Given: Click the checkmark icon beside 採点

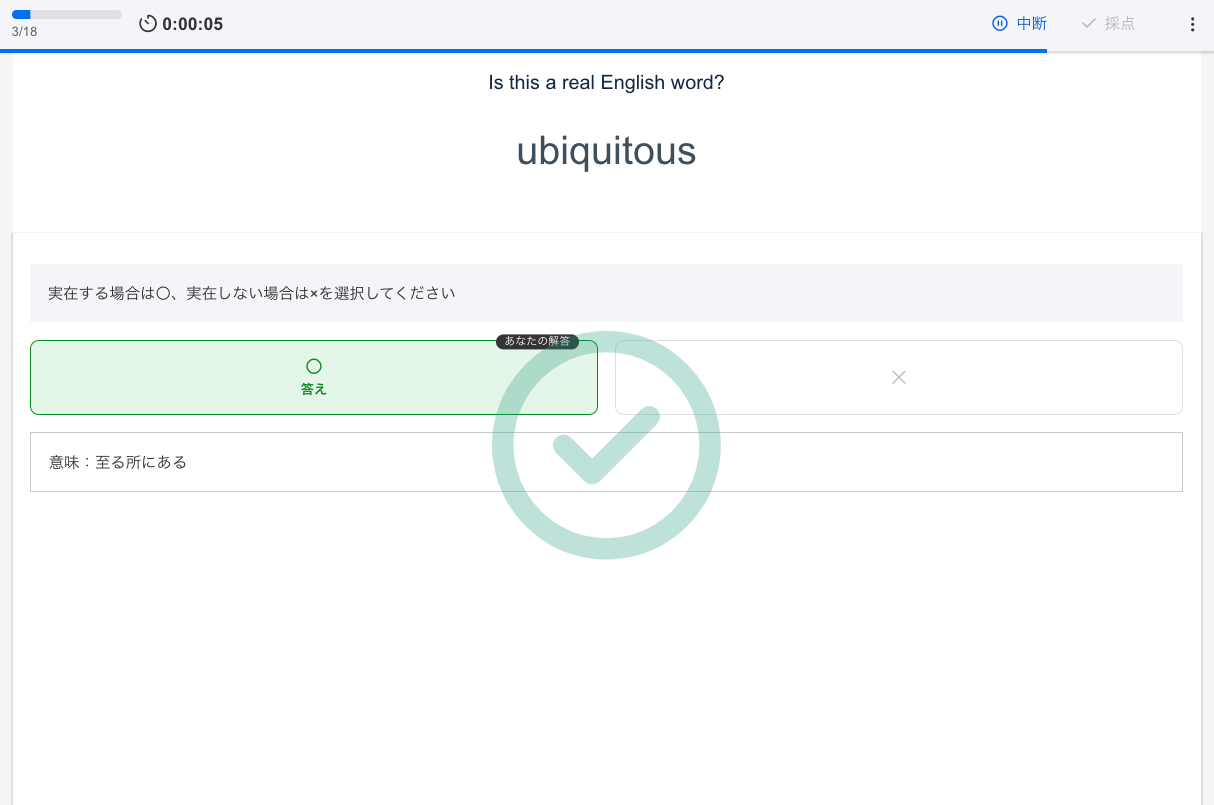Looking at the screenshot, I should point(1089,24).
